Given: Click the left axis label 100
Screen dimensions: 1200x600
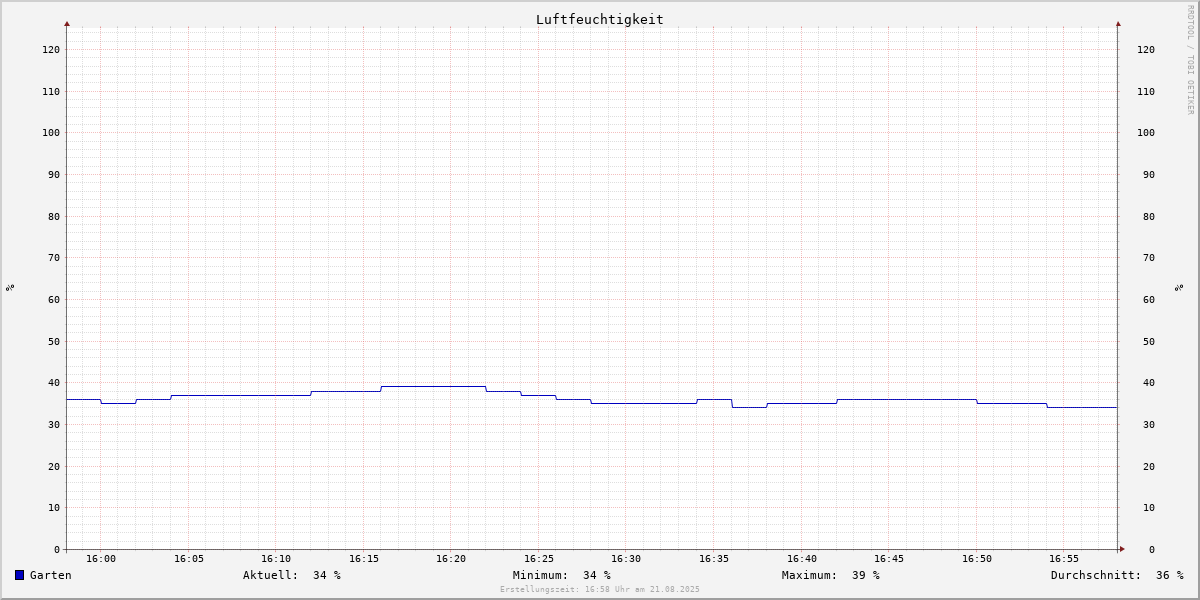Looking at the screenshot, I should 51,132.
